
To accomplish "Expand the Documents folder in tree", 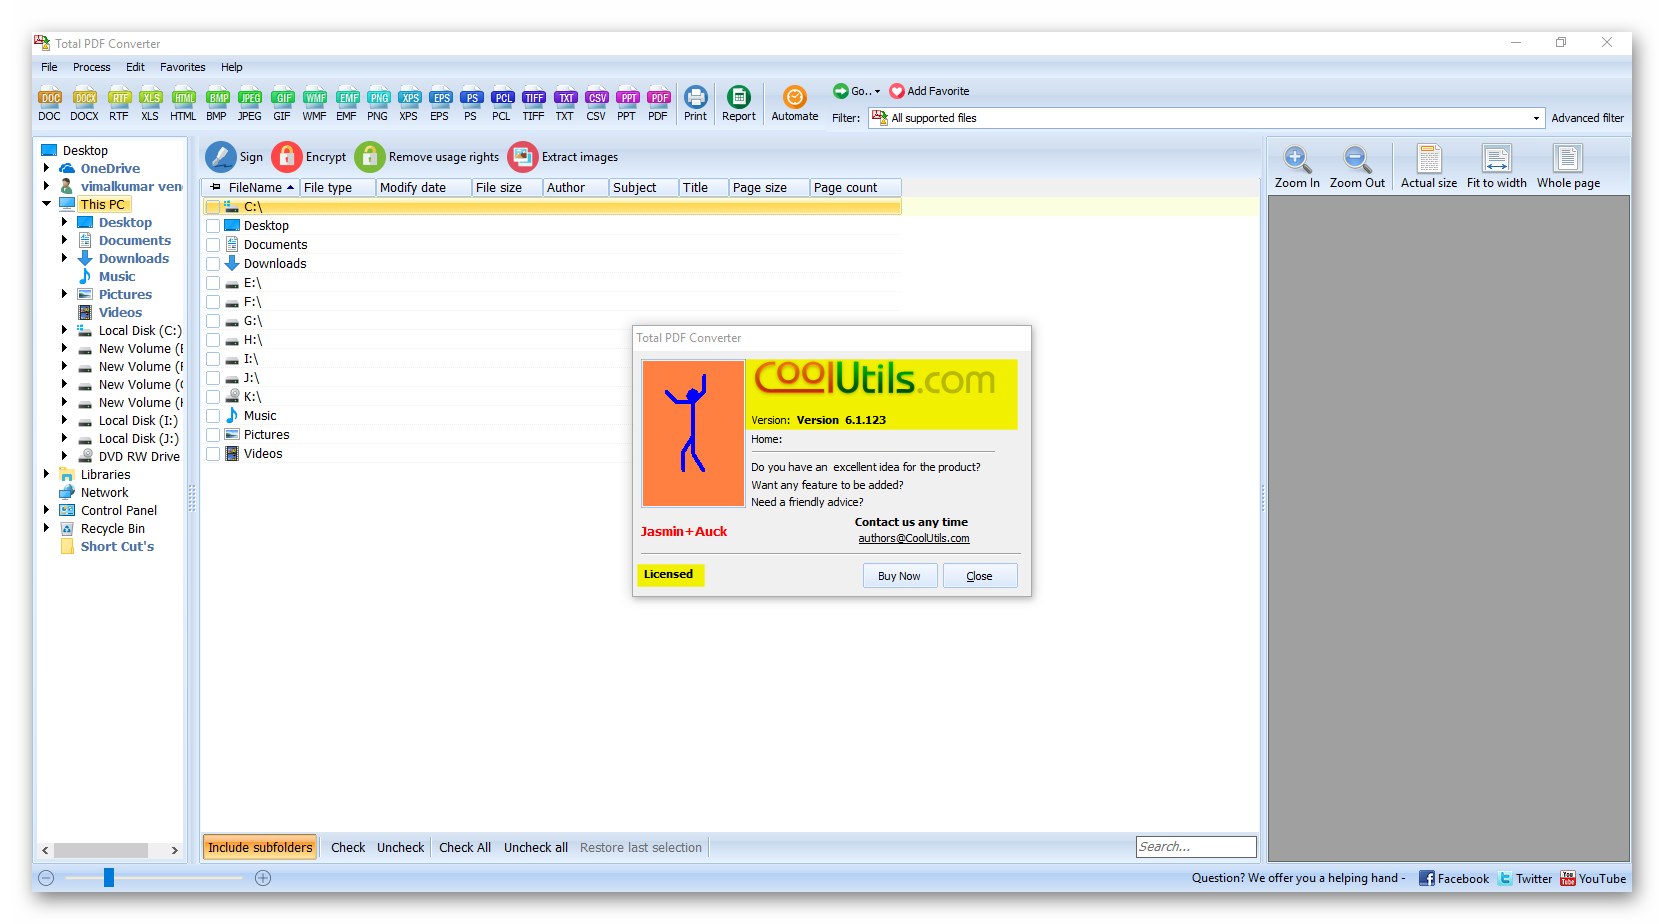I will click(64, 240).
